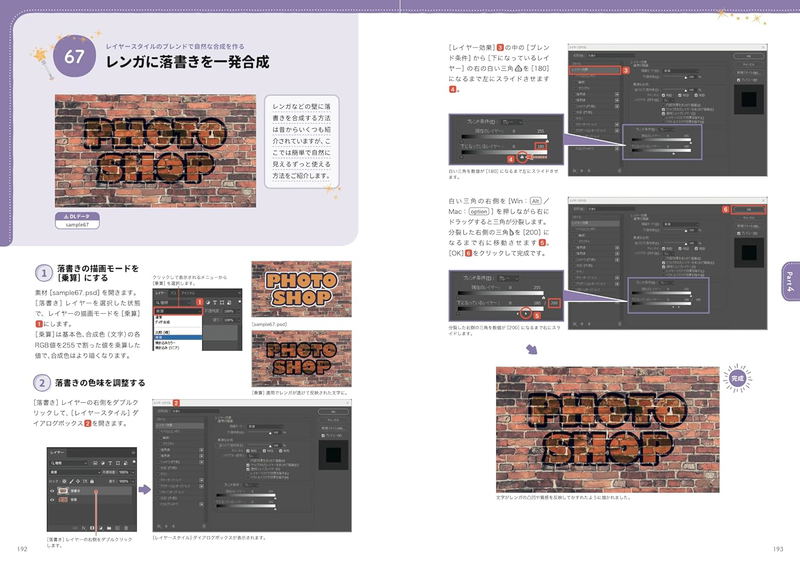Click add layer mask icon at panel bottom
Viewport: 800px width, 565px height.
(92, 528)
